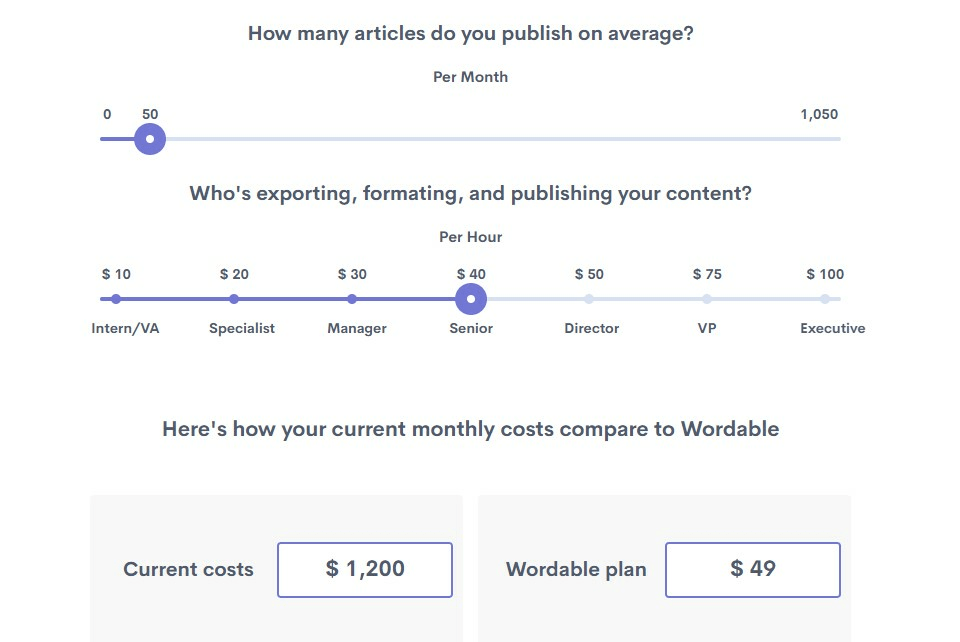Select the VP $75 rate point
Viewport: 960px width, 642px height.
pos(707,299)
